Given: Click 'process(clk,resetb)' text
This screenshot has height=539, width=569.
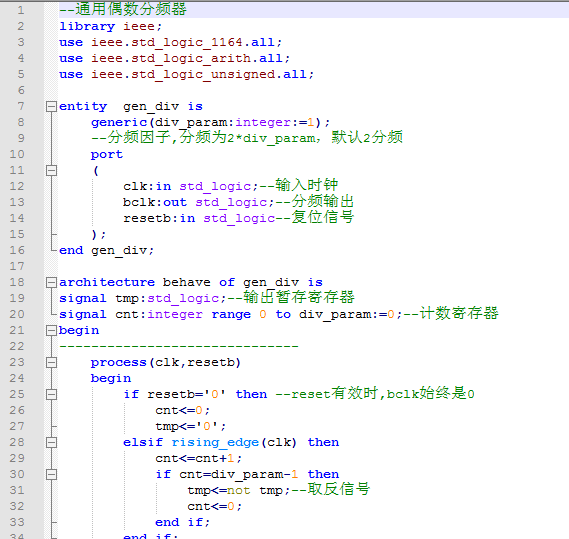Looking at the screenshot, I should click(x=166, y=362).
